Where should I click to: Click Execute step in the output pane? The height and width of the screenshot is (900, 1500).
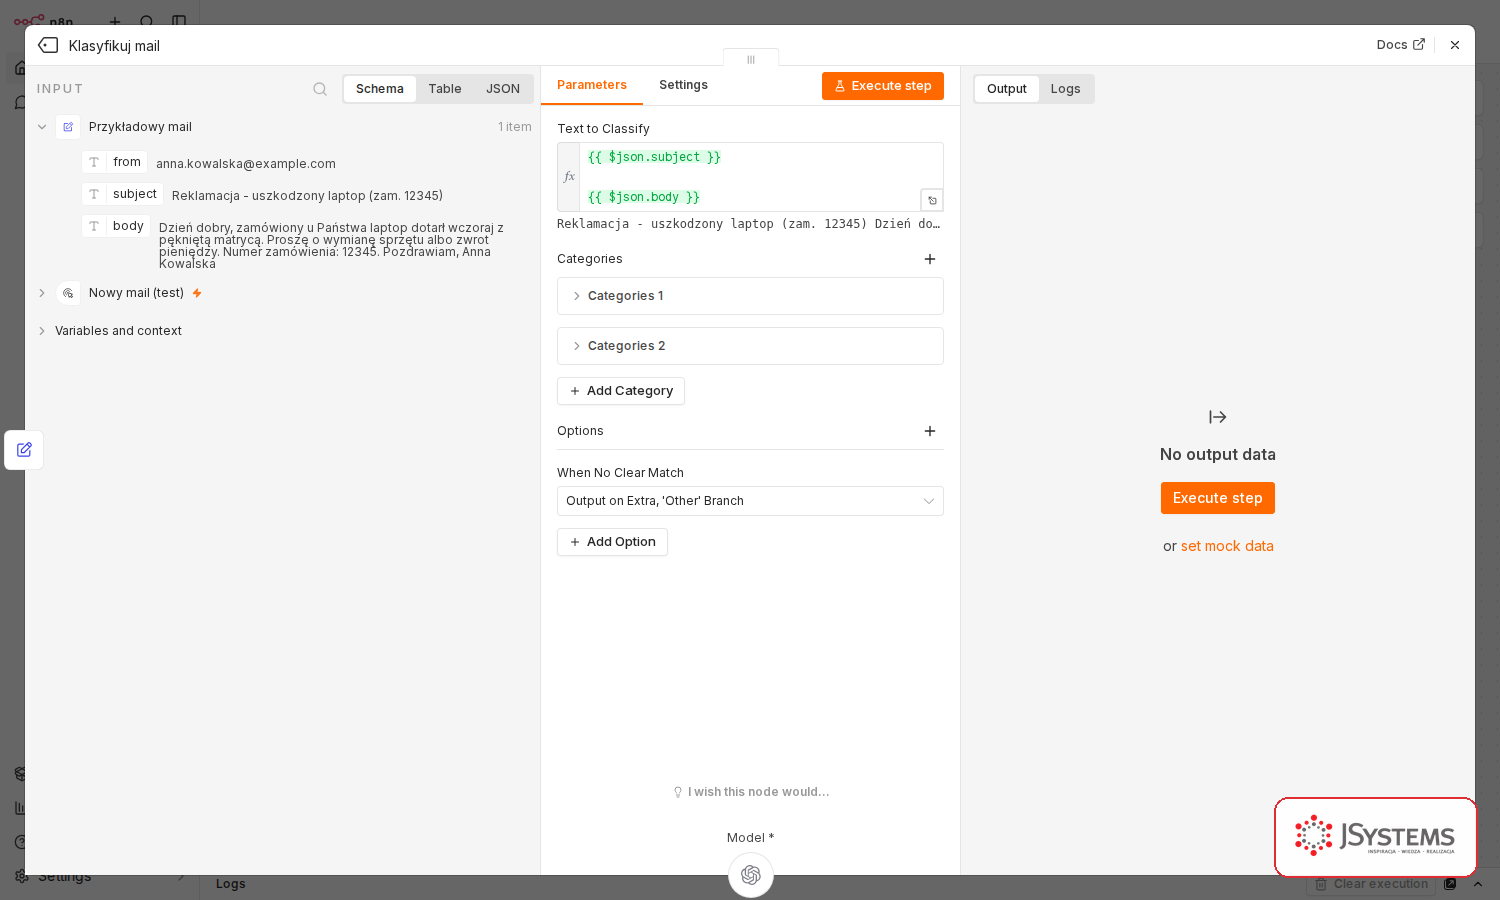point(1218,498)
